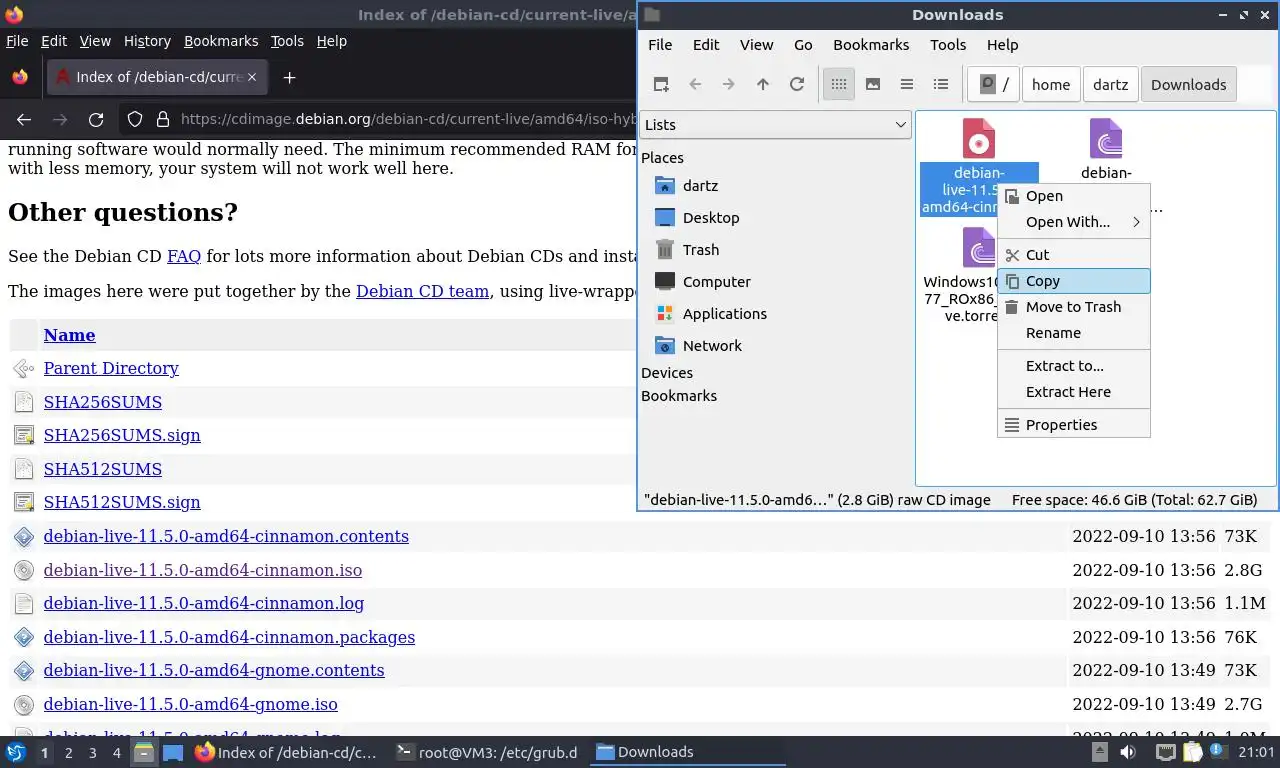Download debian-live cinnamon.iso link
Viewport: 1280px width, 768px height.
203,570
